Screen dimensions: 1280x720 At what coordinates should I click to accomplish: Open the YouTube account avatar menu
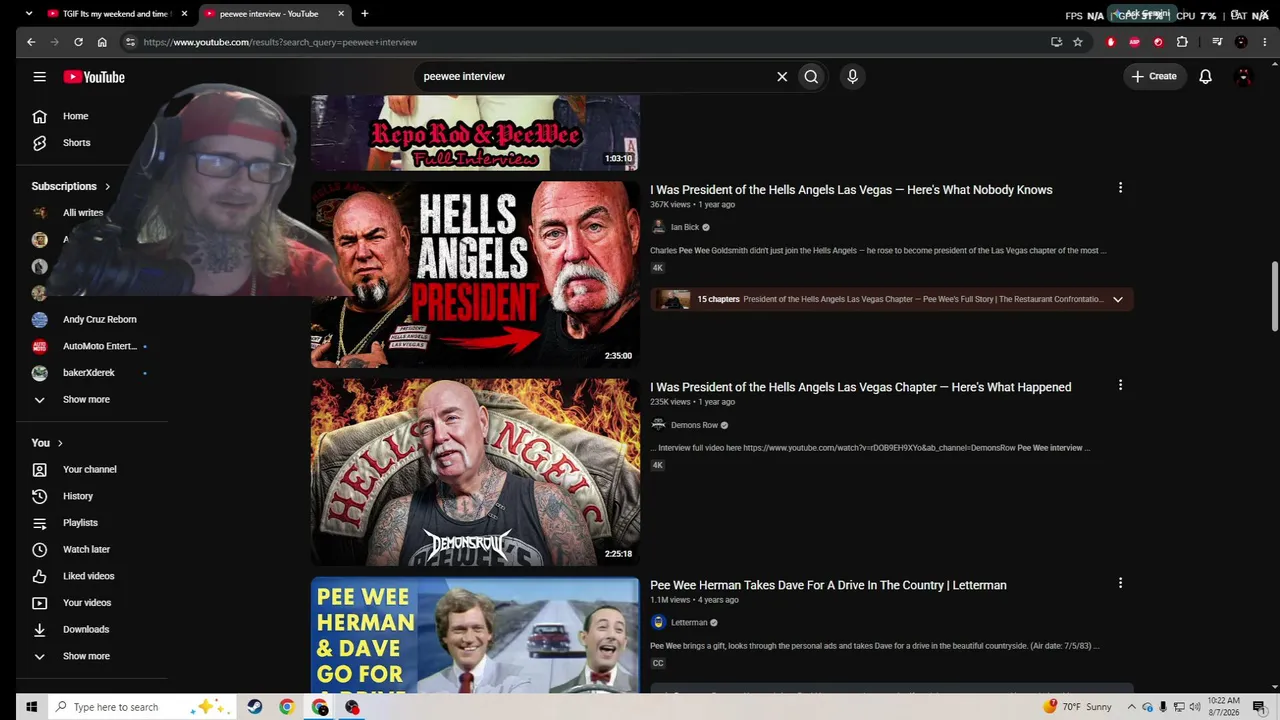pos(1244,76)
